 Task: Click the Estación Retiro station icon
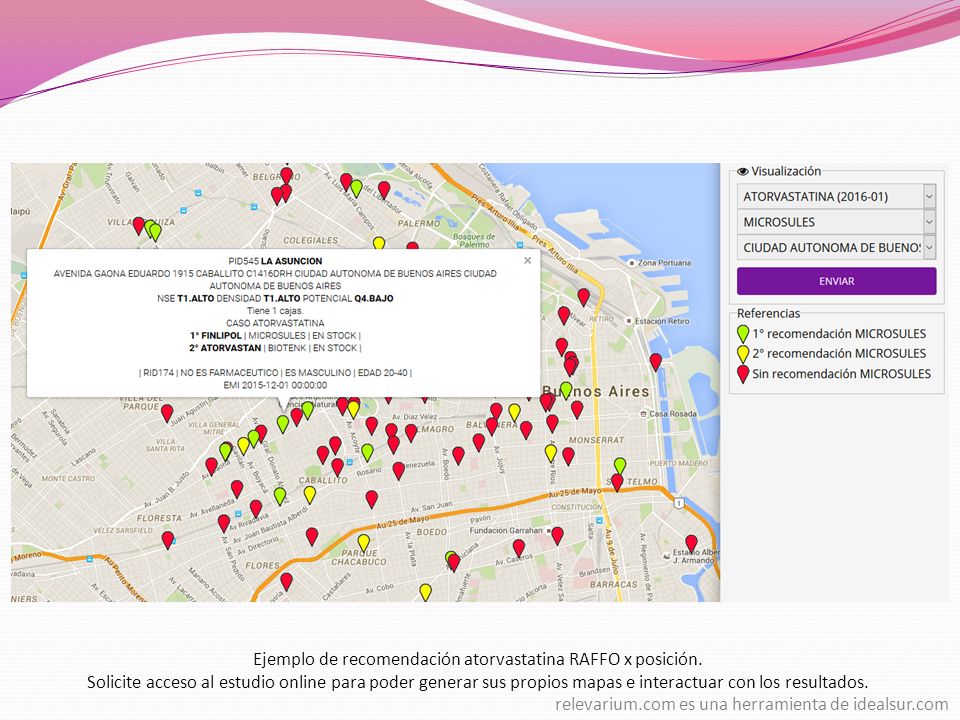(x=628, y=321)
